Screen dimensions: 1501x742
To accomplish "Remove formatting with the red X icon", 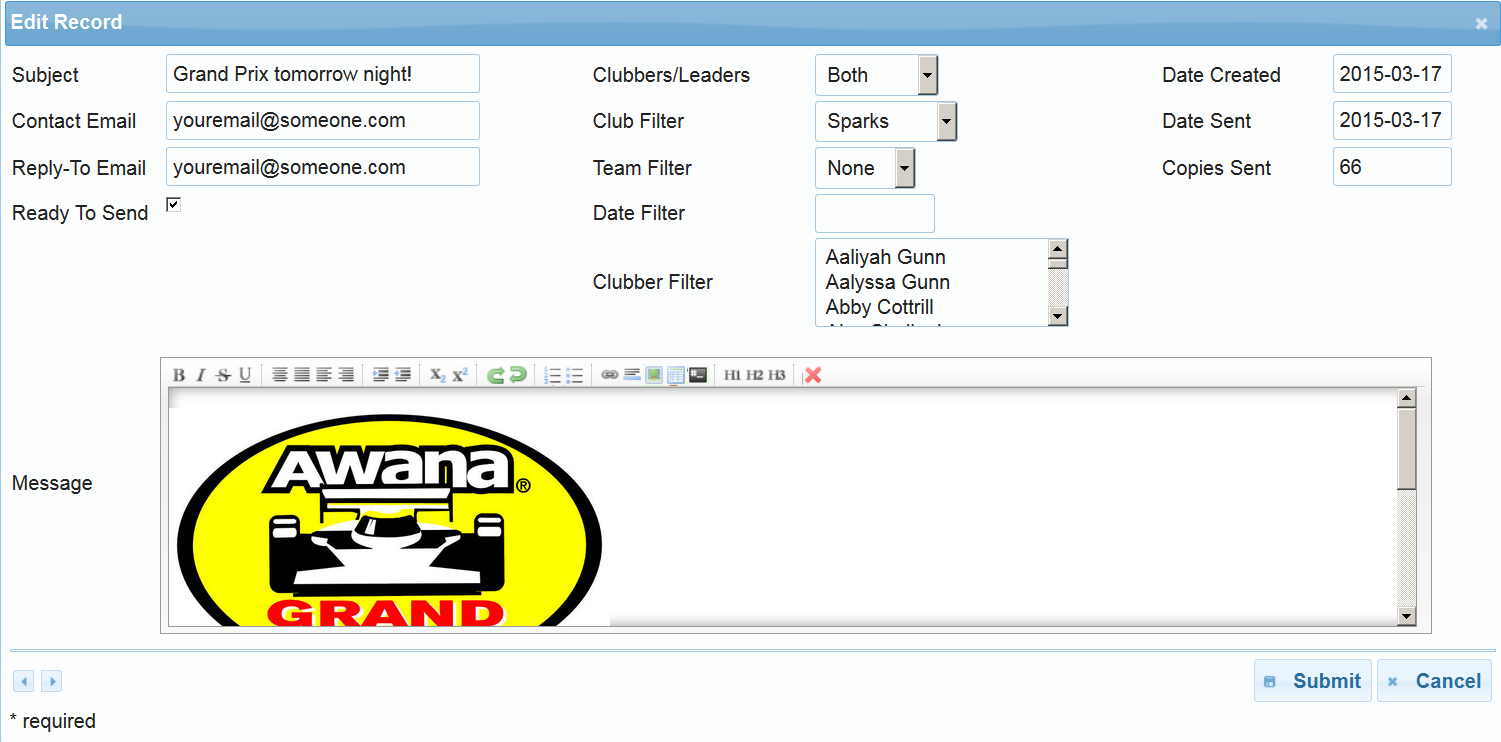I will pyautogui.click(x=813, y=375).
